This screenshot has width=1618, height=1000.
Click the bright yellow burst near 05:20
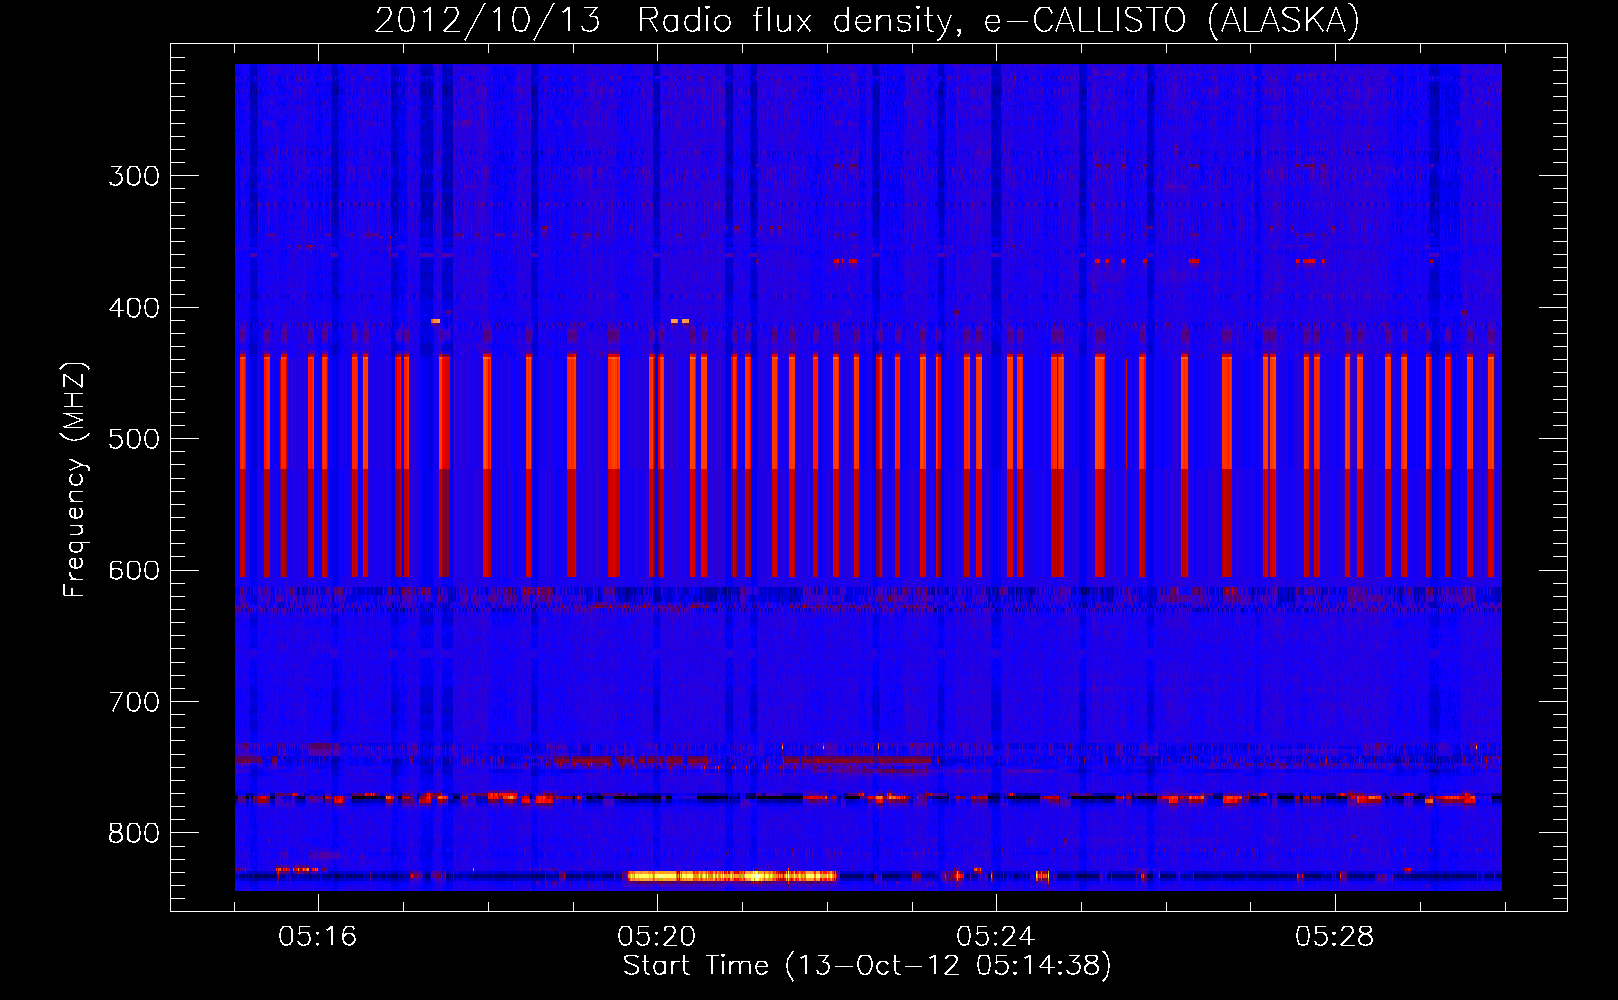coord(731,876)
